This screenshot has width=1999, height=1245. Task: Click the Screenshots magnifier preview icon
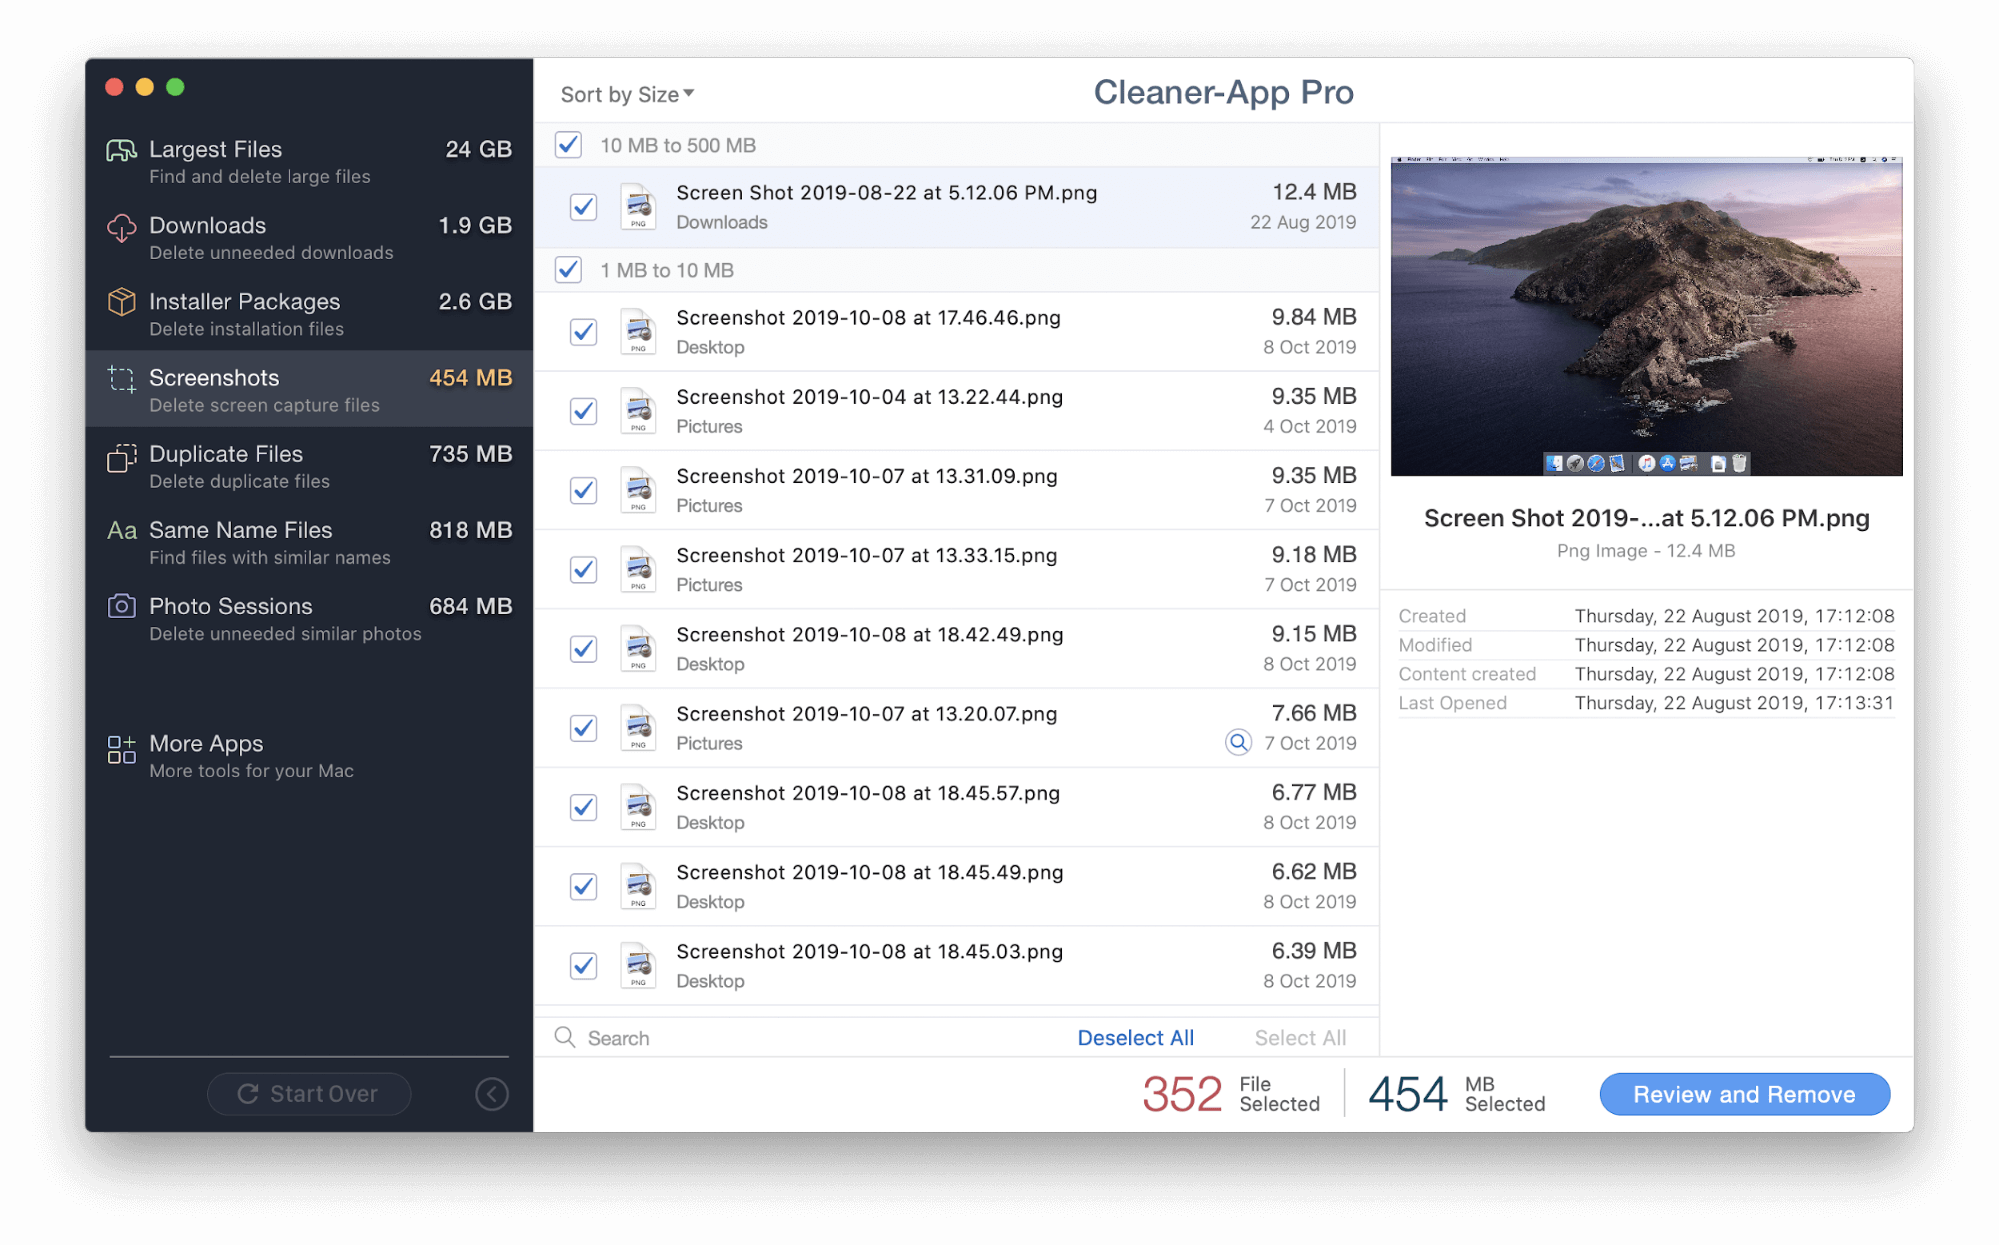(x=1235, y=742)
